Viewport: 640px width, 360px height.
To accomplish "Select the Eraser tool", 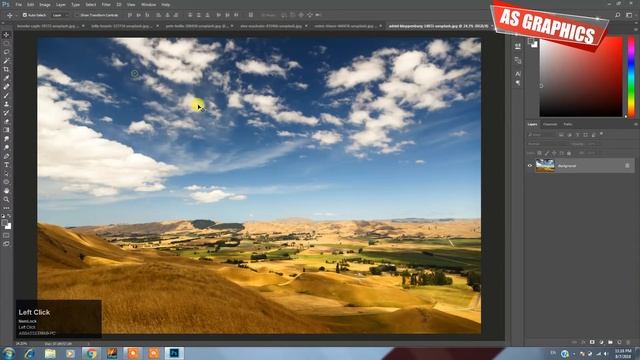I will pyautogui.click(x=6, y=121).
